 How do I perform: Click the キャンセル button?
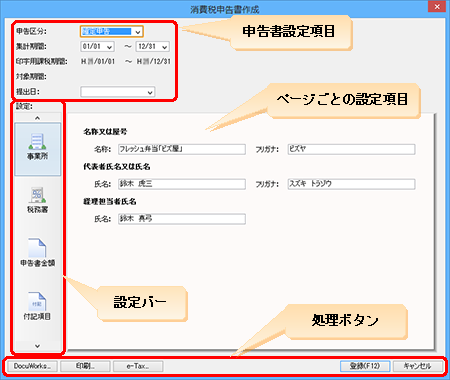pos(418,366)
